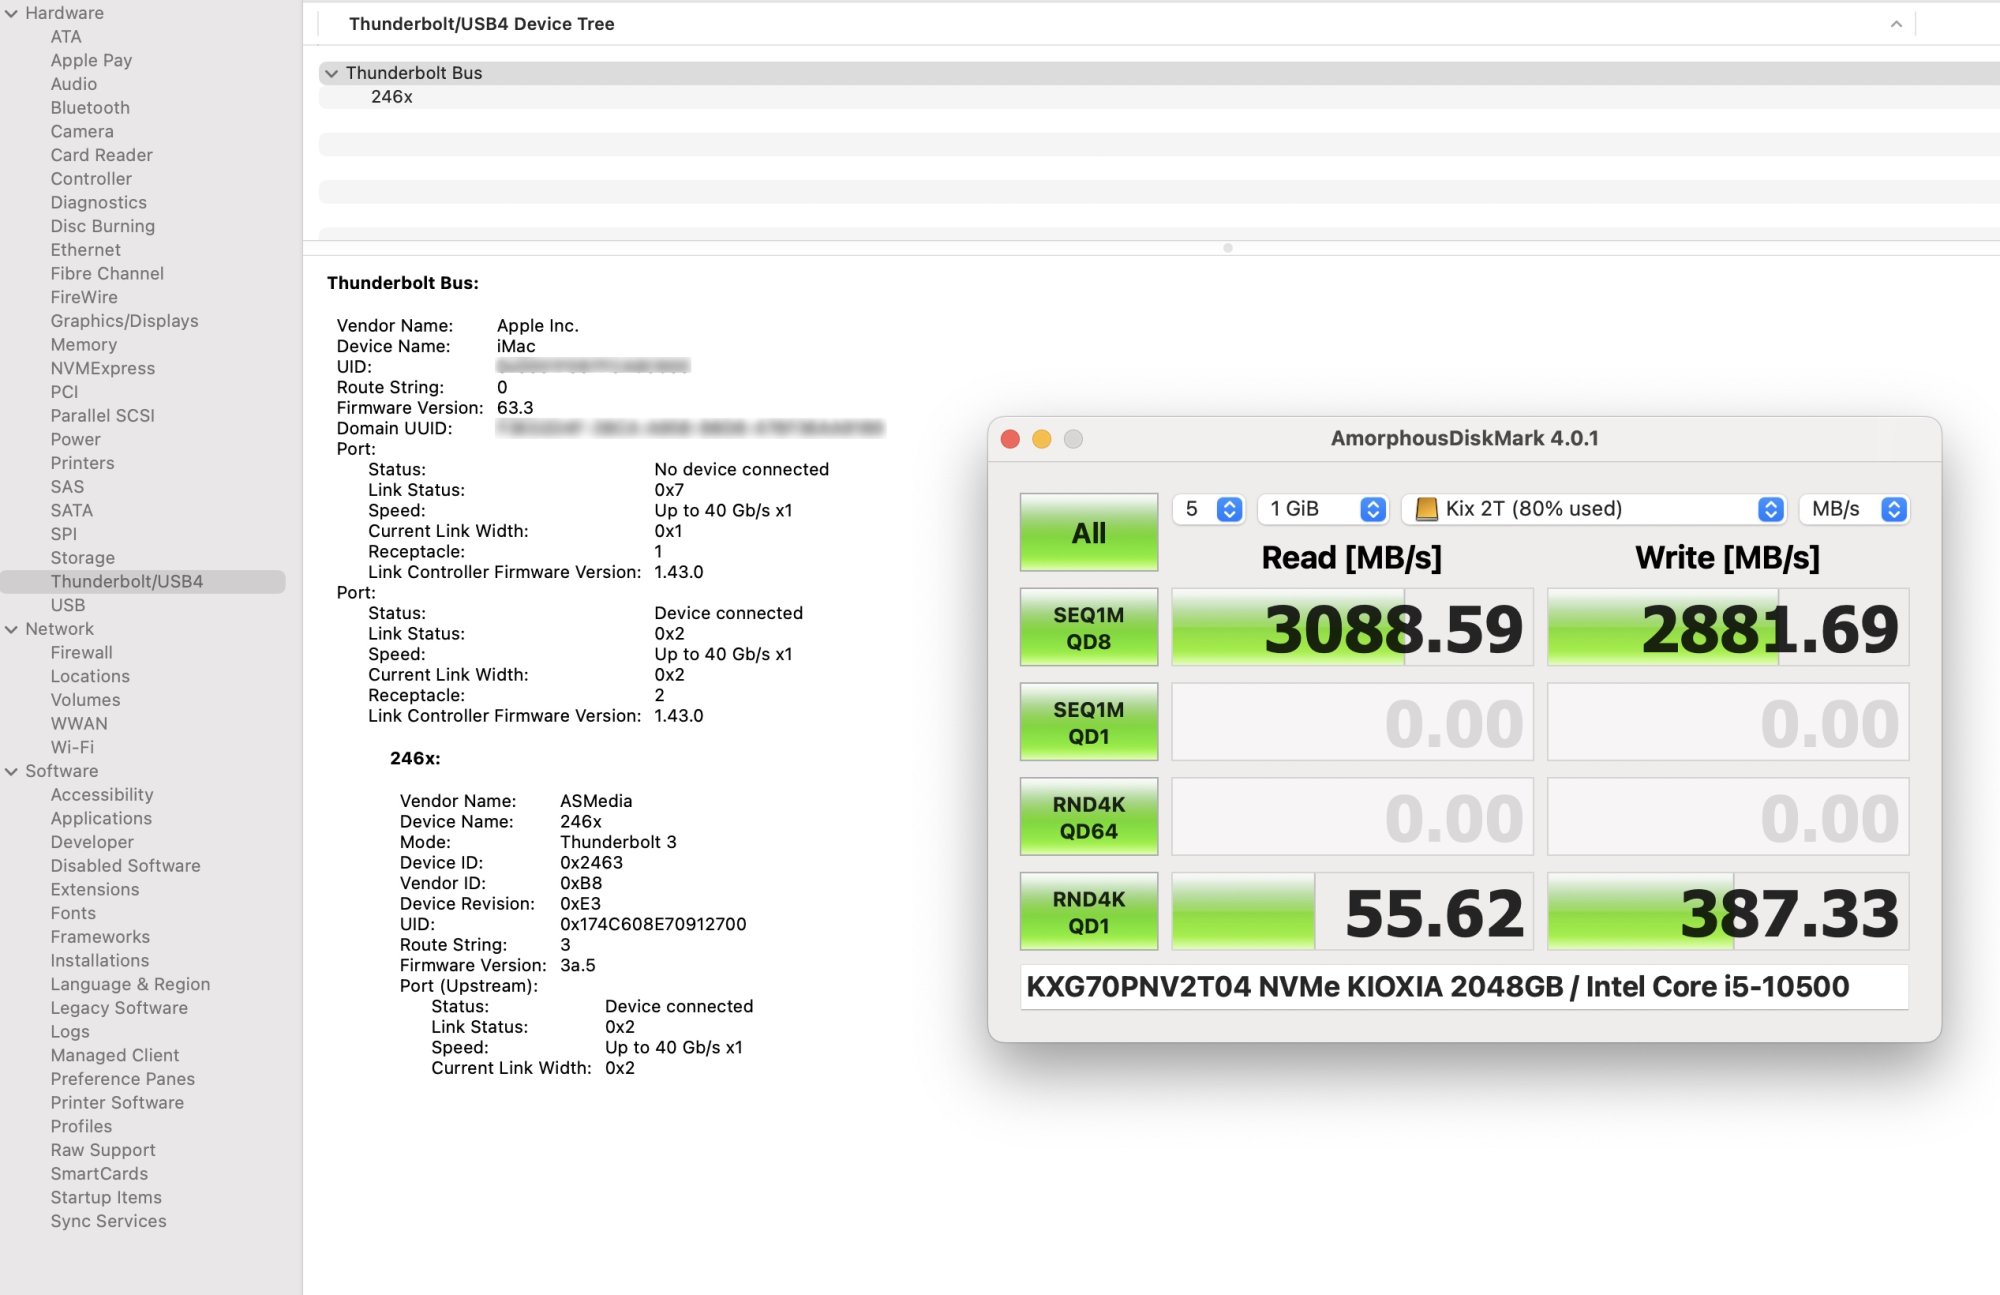The height and width of the screenshot is (1295, 2000).
Task: Click the drive model description text field
Action: [1463, 987]
